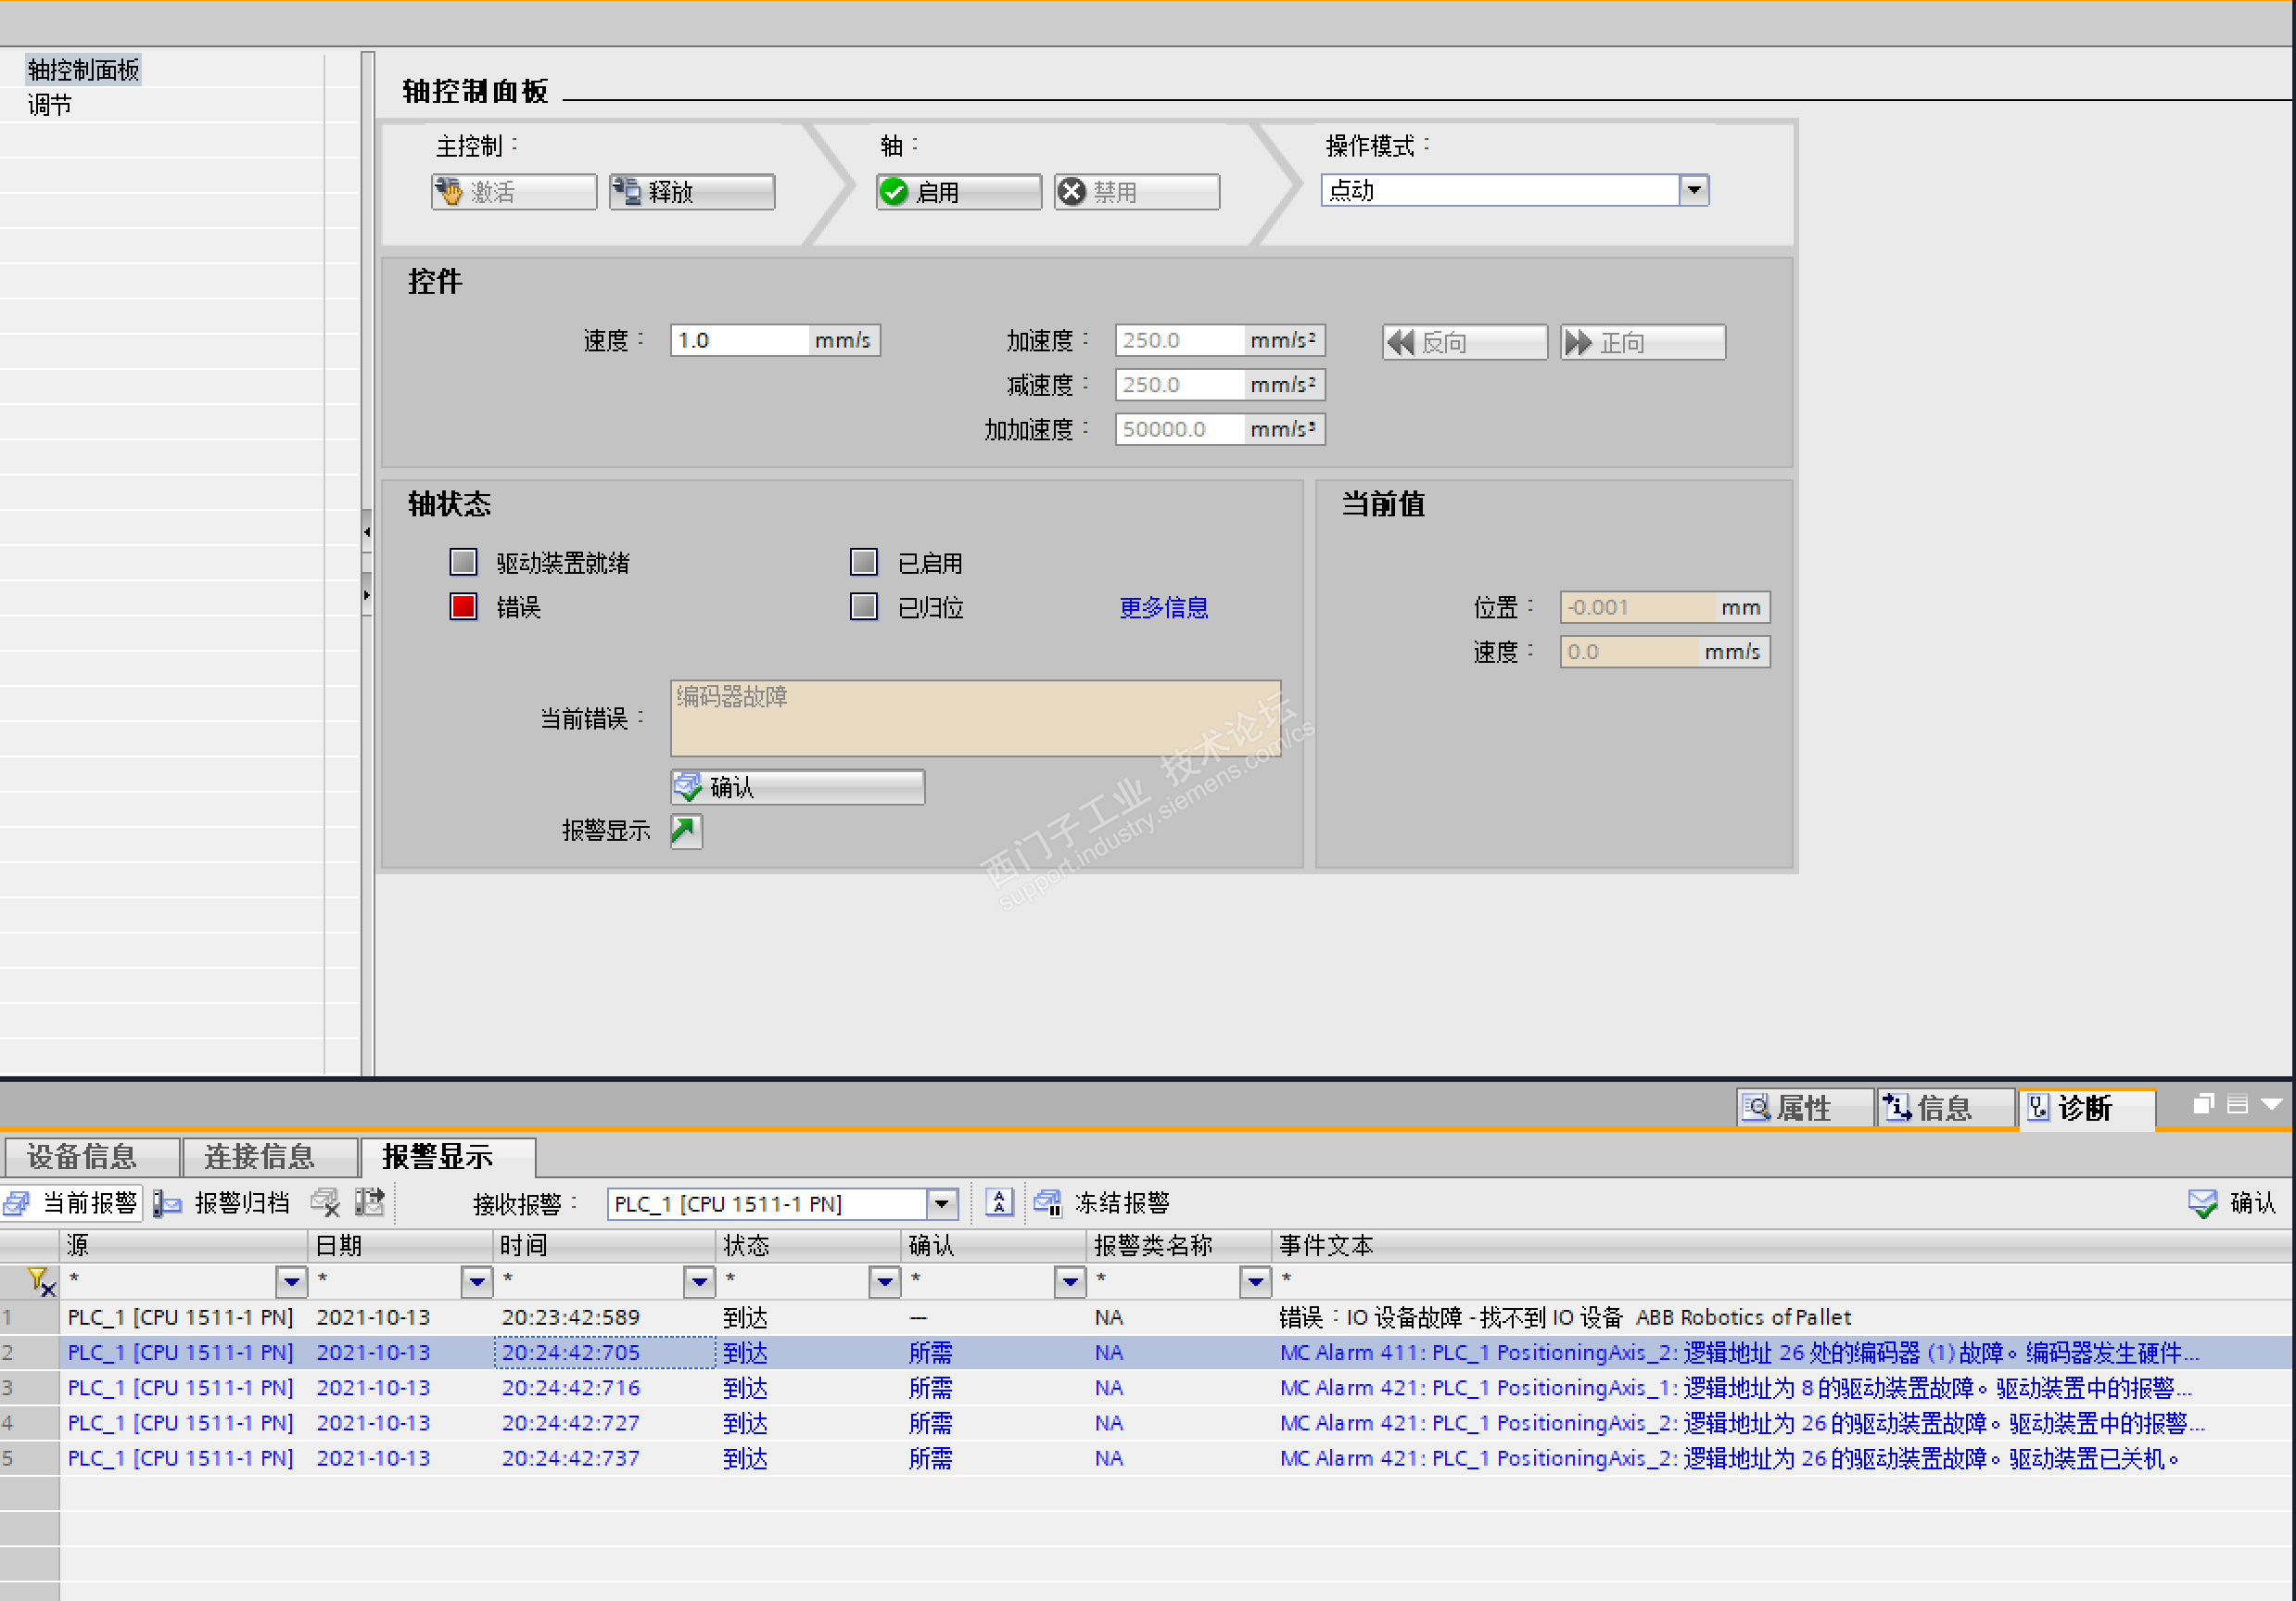Click the enabled (已启用) status box

863,562
